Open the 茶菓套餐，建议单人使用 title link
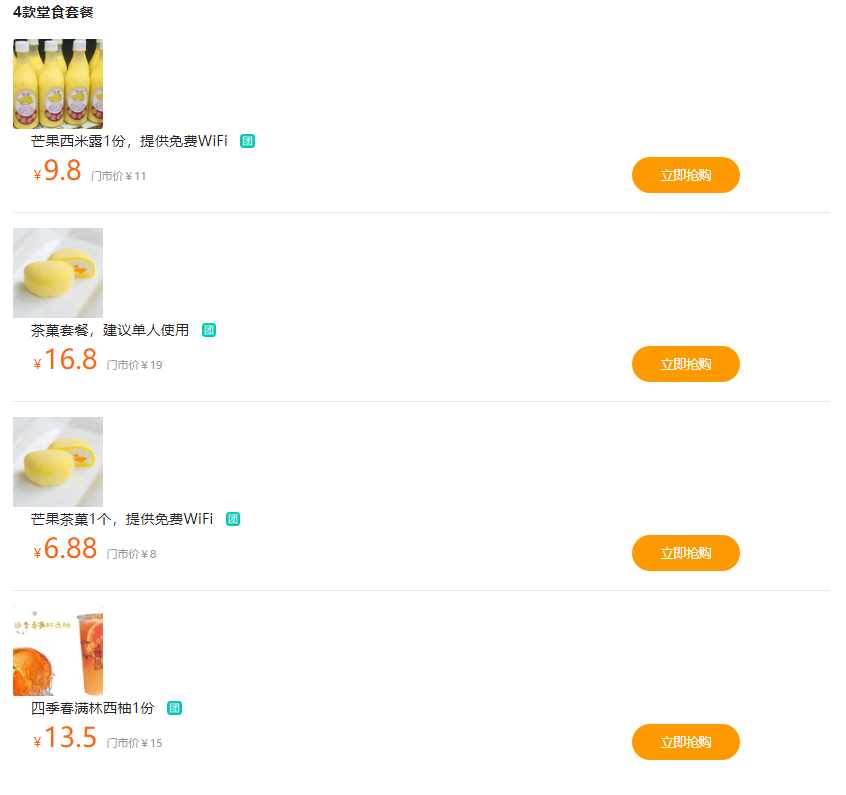This screenshot has height=795, width=846. [110, 330]
